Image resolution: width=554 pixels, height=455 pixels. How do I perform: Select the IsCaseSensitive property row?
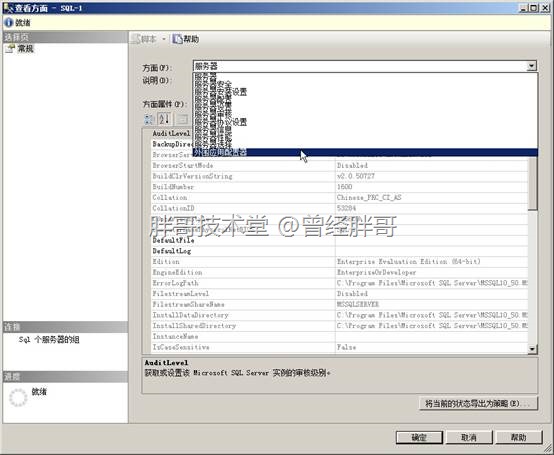[340, 347]
